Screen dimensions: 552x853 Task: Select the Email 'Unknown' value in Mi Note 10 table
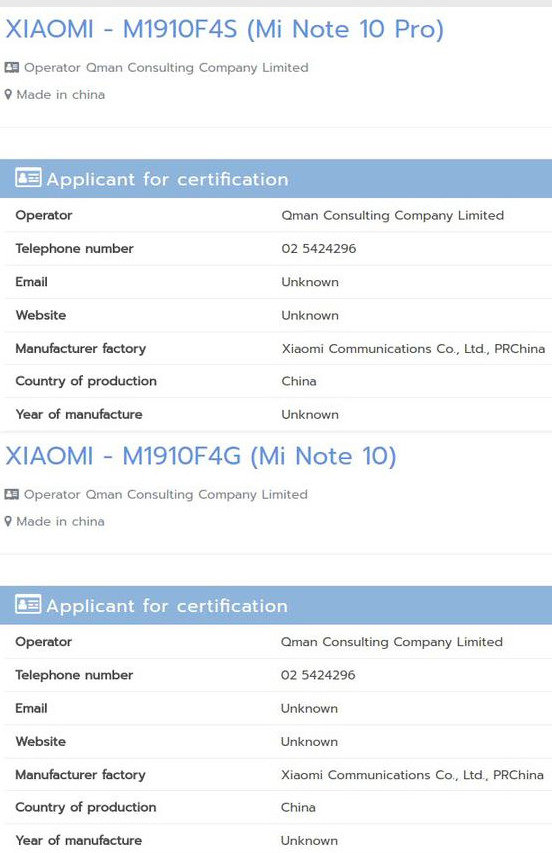tap(309, 708)
